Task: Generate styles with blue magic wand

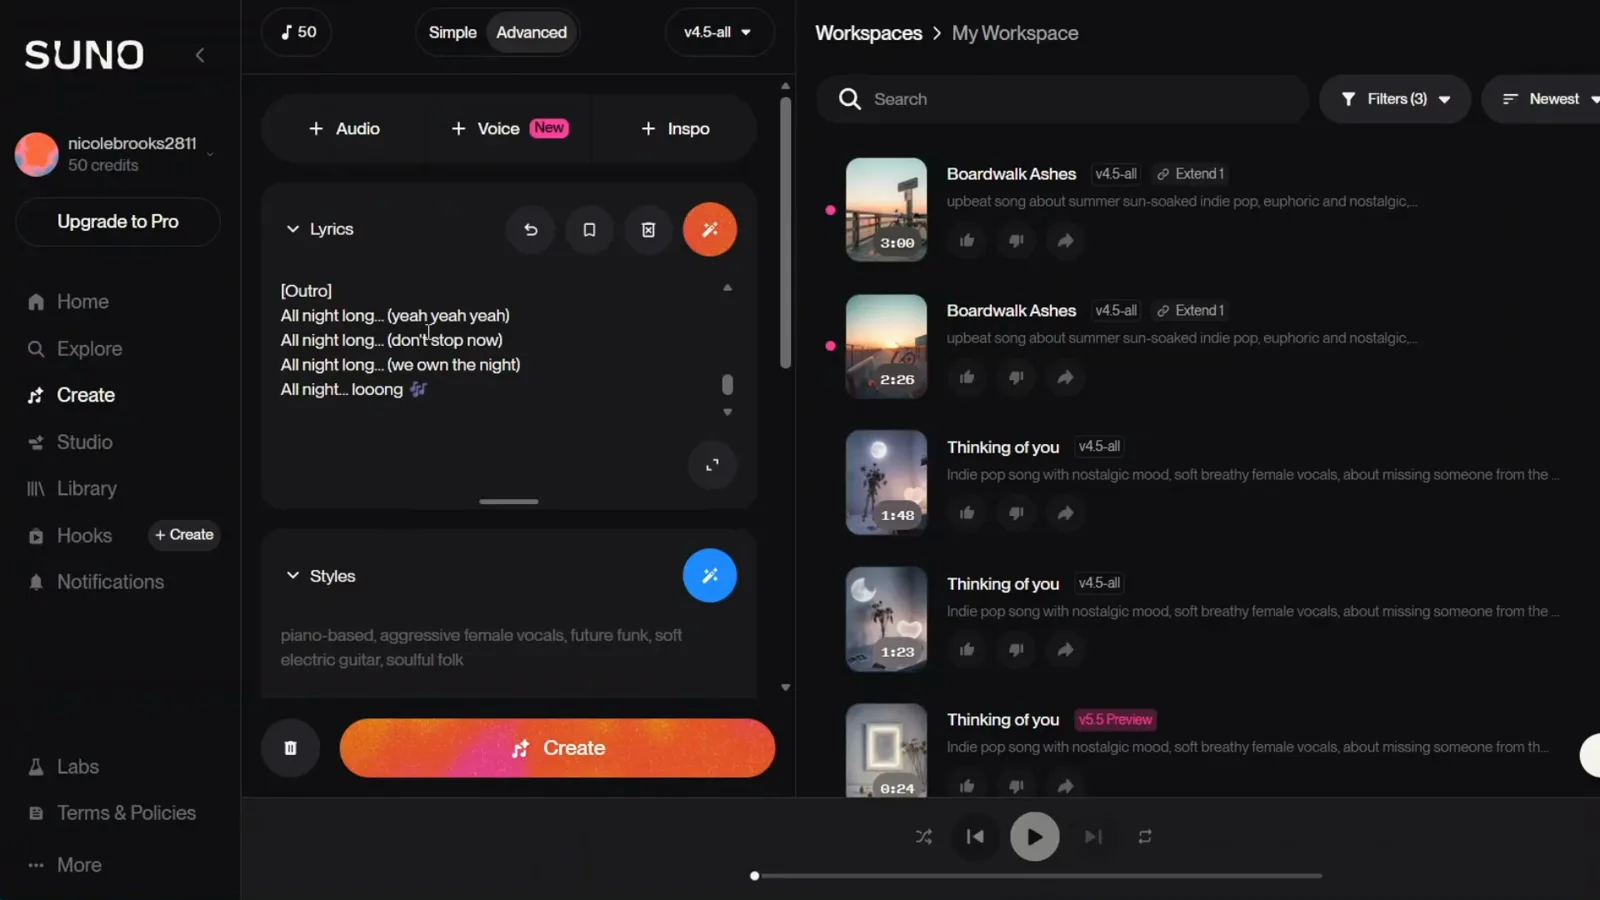Action: pyautogui.click(x=710, y=575)
